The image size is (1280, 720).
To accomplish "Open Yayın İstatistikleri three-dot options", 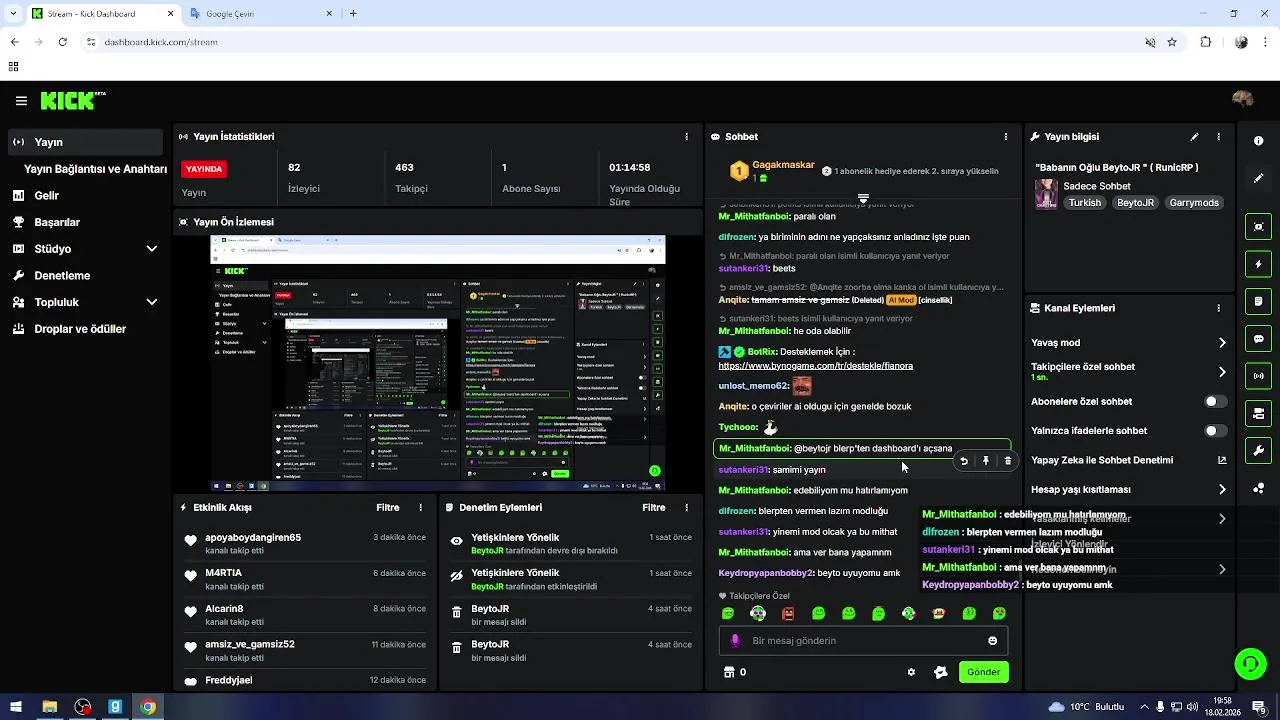I will 686,136.
